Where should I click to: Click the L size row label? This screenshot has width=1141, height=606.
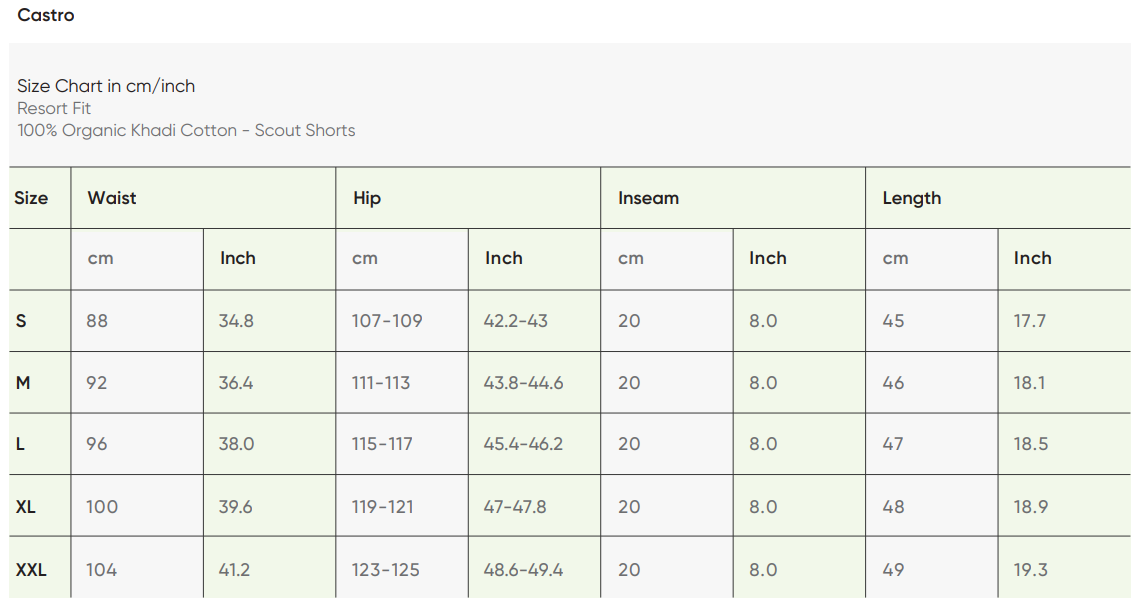pyautogui.click(x=21, y=444)
